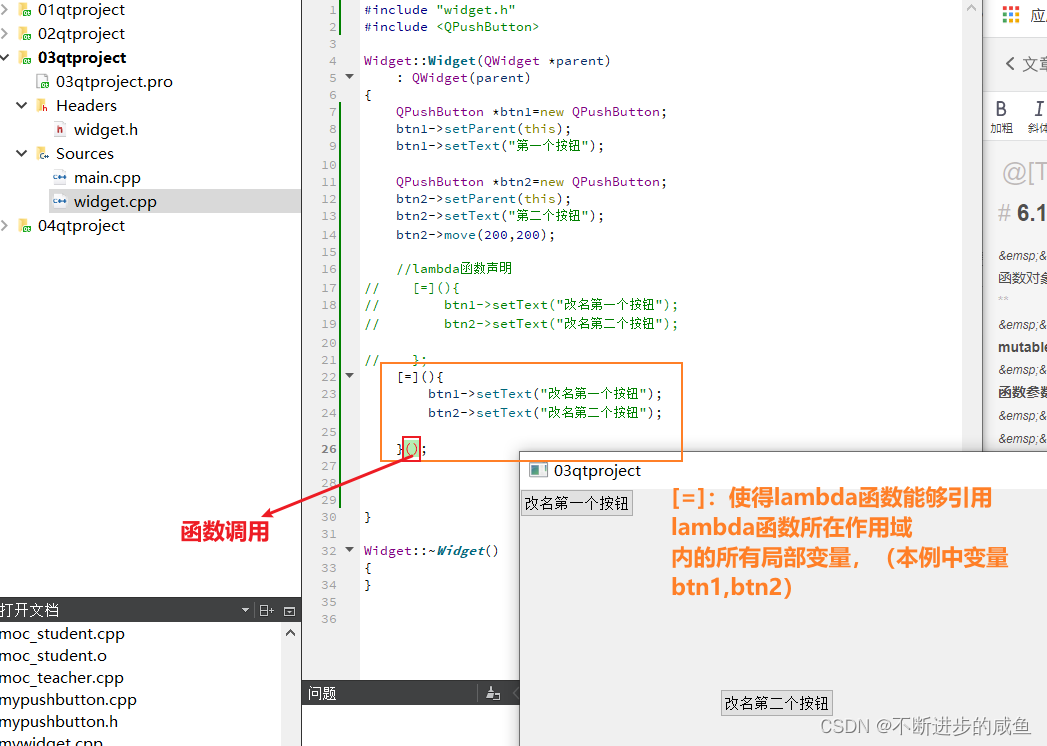Select the 02qtproject project name
Viewport: 1047px width, 746px height.
pos(81,33)
